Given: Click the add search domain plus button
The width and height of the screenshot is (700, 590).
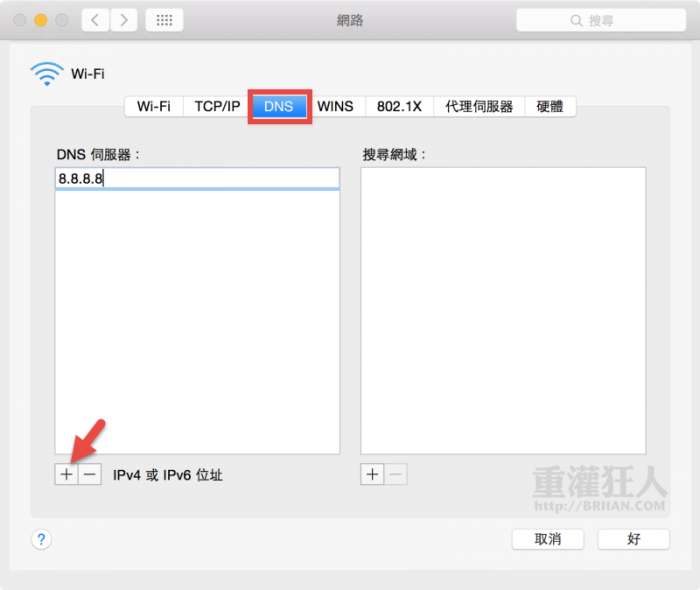Looking at the screenshot, I should 372,475.
